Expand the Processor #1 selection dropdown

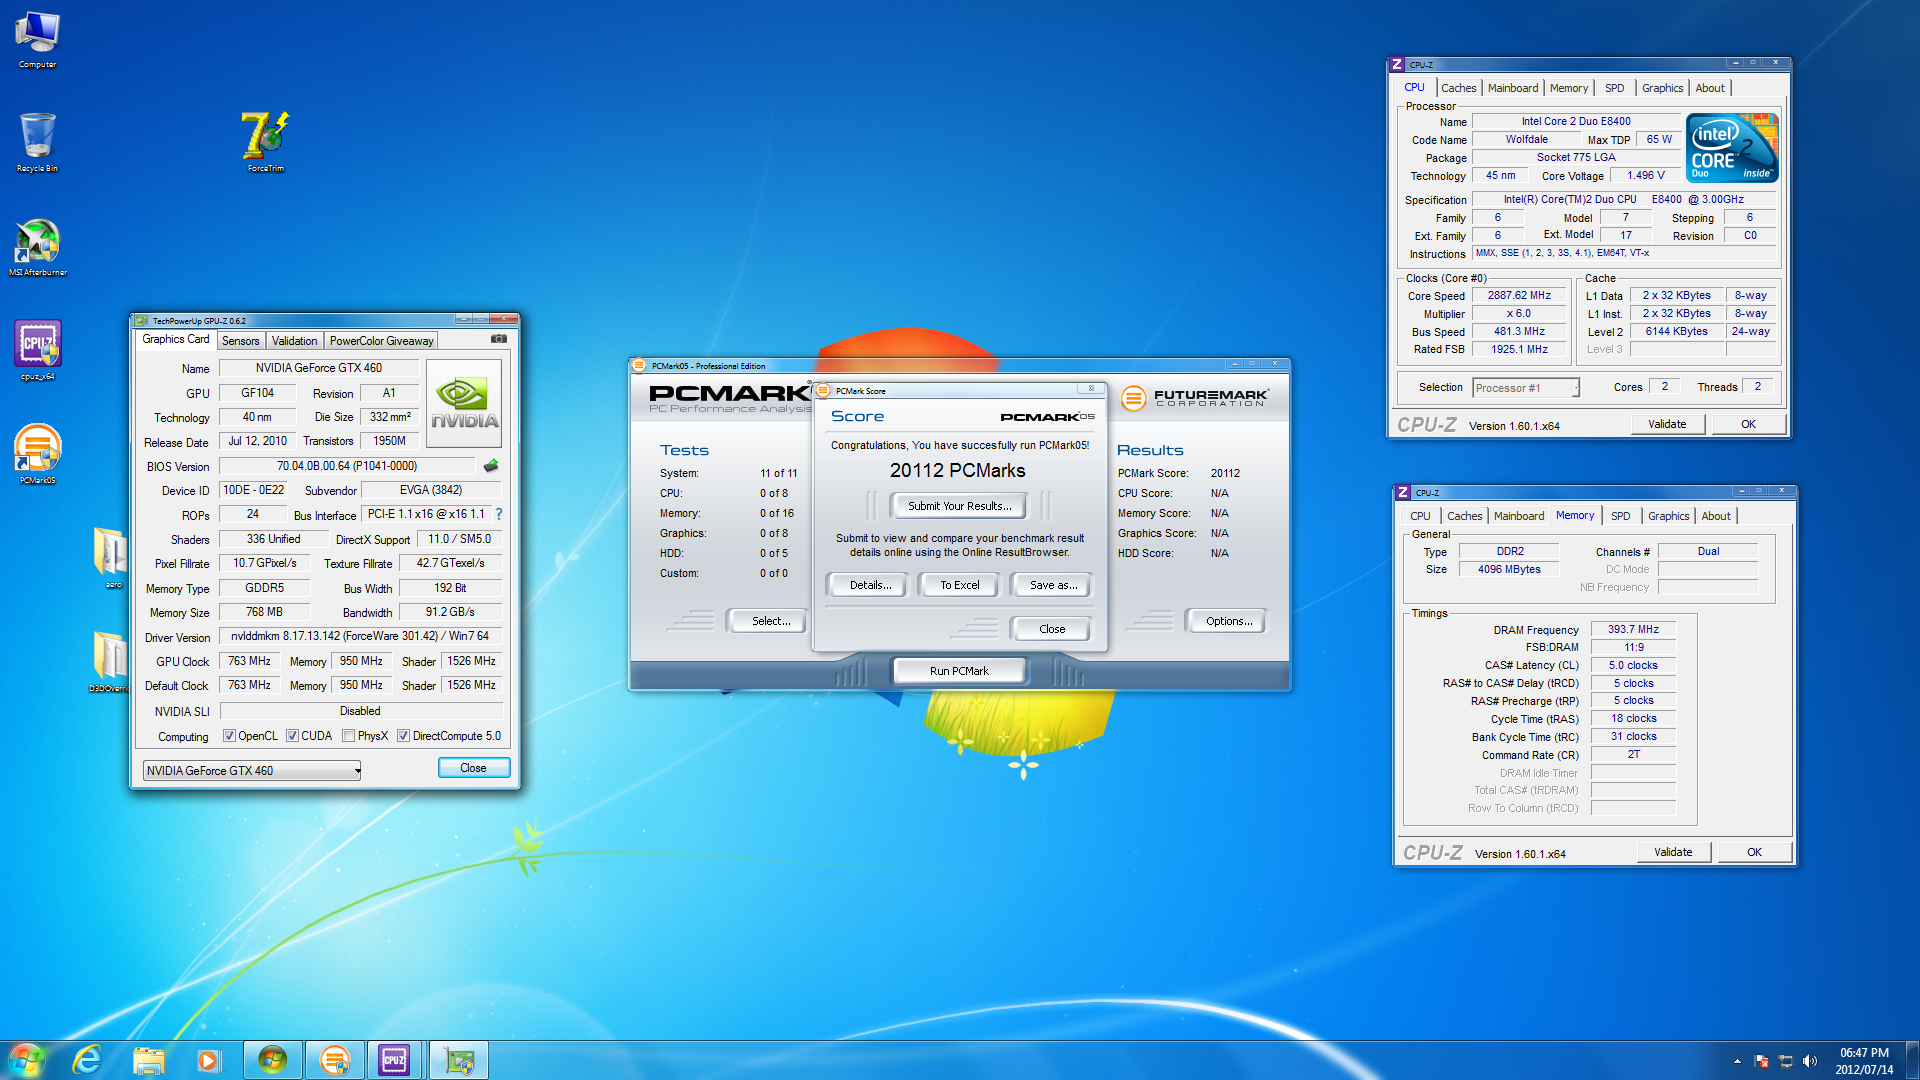point(1526,388)
